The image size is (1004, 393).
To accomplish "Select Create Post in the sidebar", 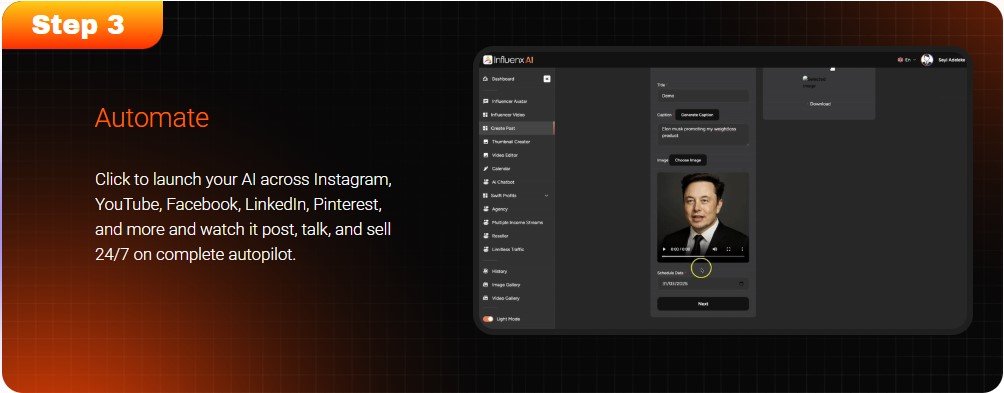I will tap(516, 128).
